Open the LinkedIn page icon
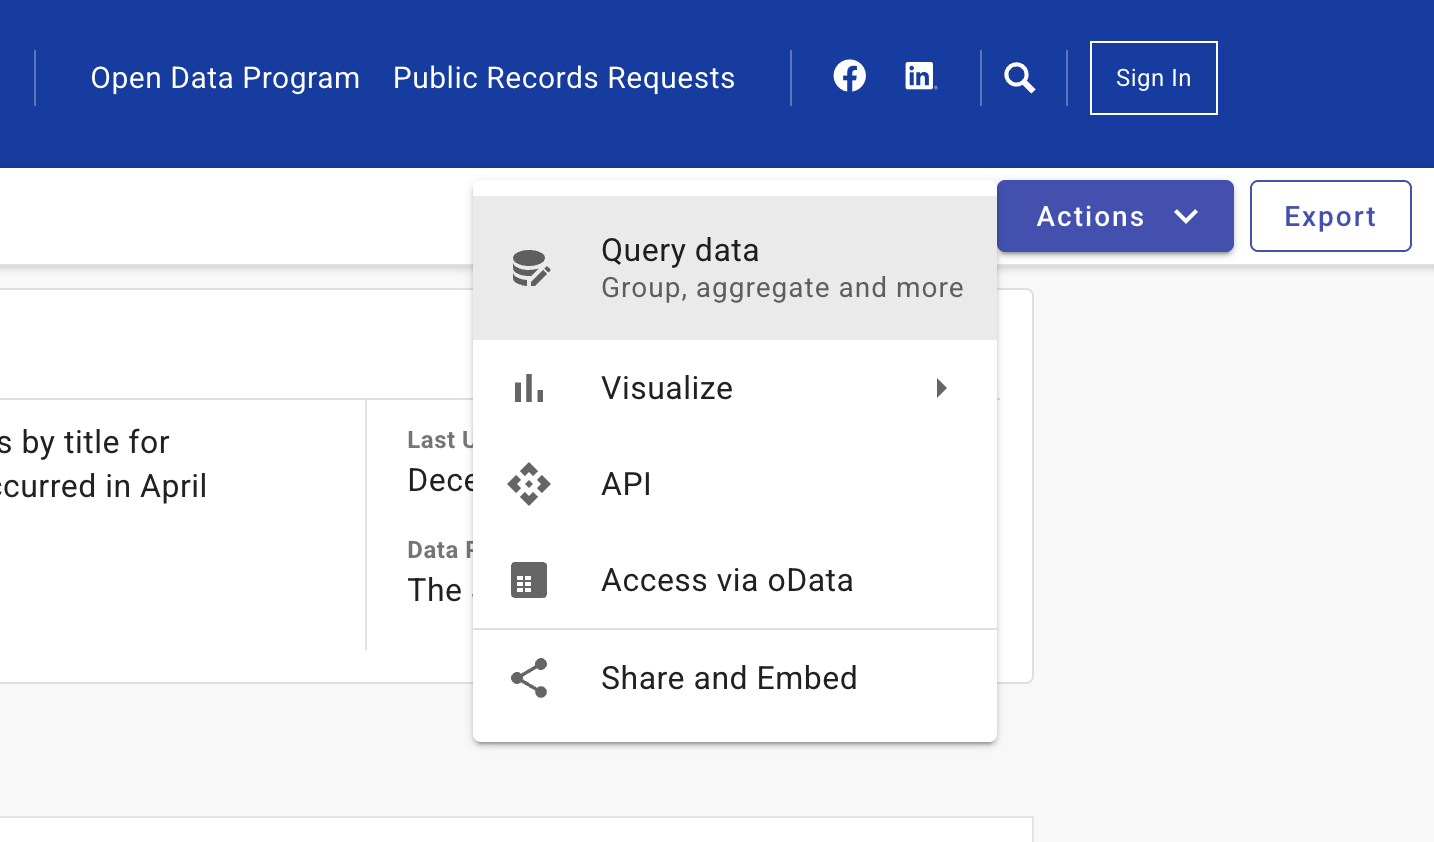This screenshot has width=1434, height=842. pyautogui.click(x=920, y=76)
